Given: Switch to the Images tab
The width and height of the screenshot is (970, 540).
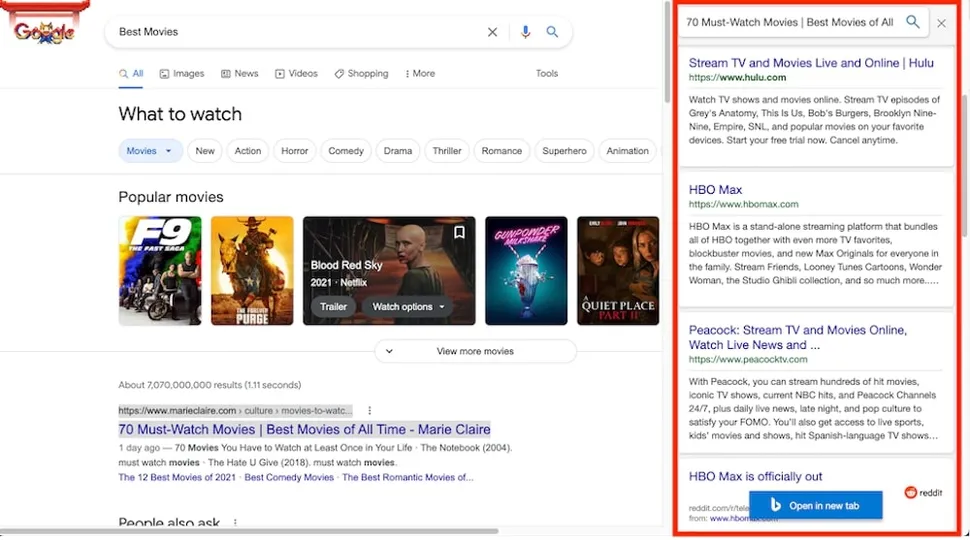Looking at the screenshot, I should tap(182, 74).
